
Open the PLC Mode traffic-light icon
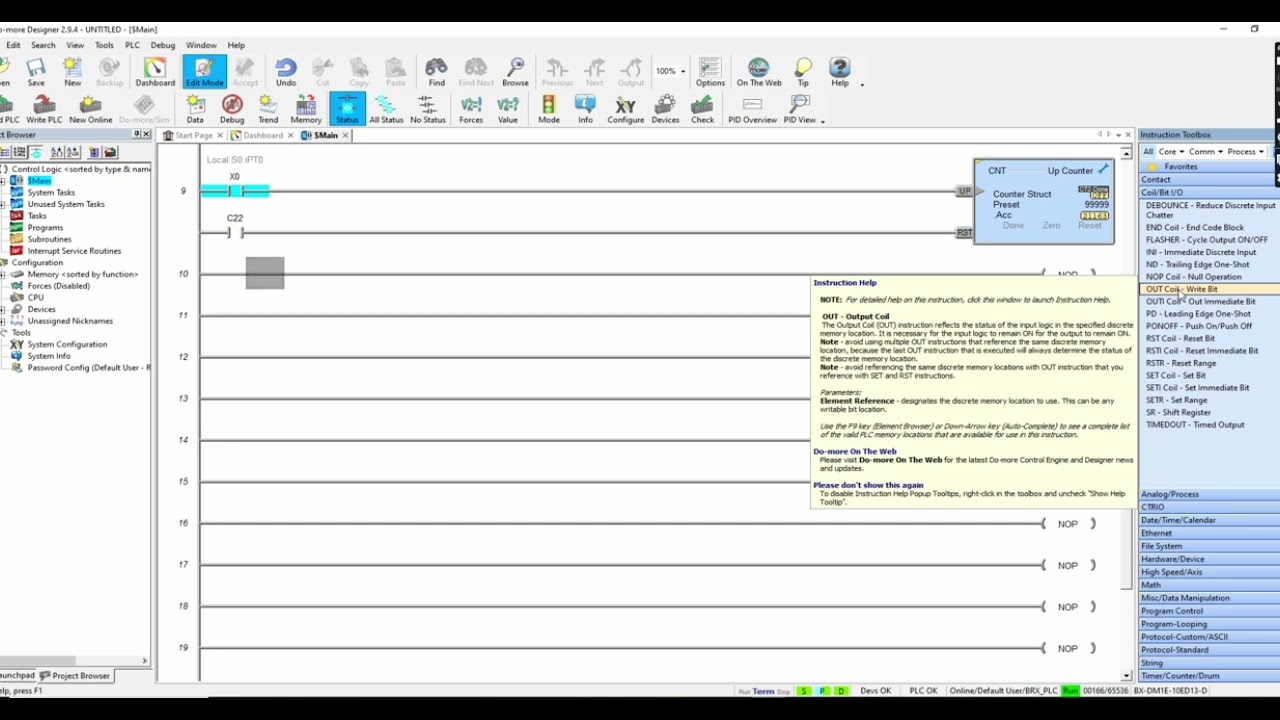coord(549,110)
